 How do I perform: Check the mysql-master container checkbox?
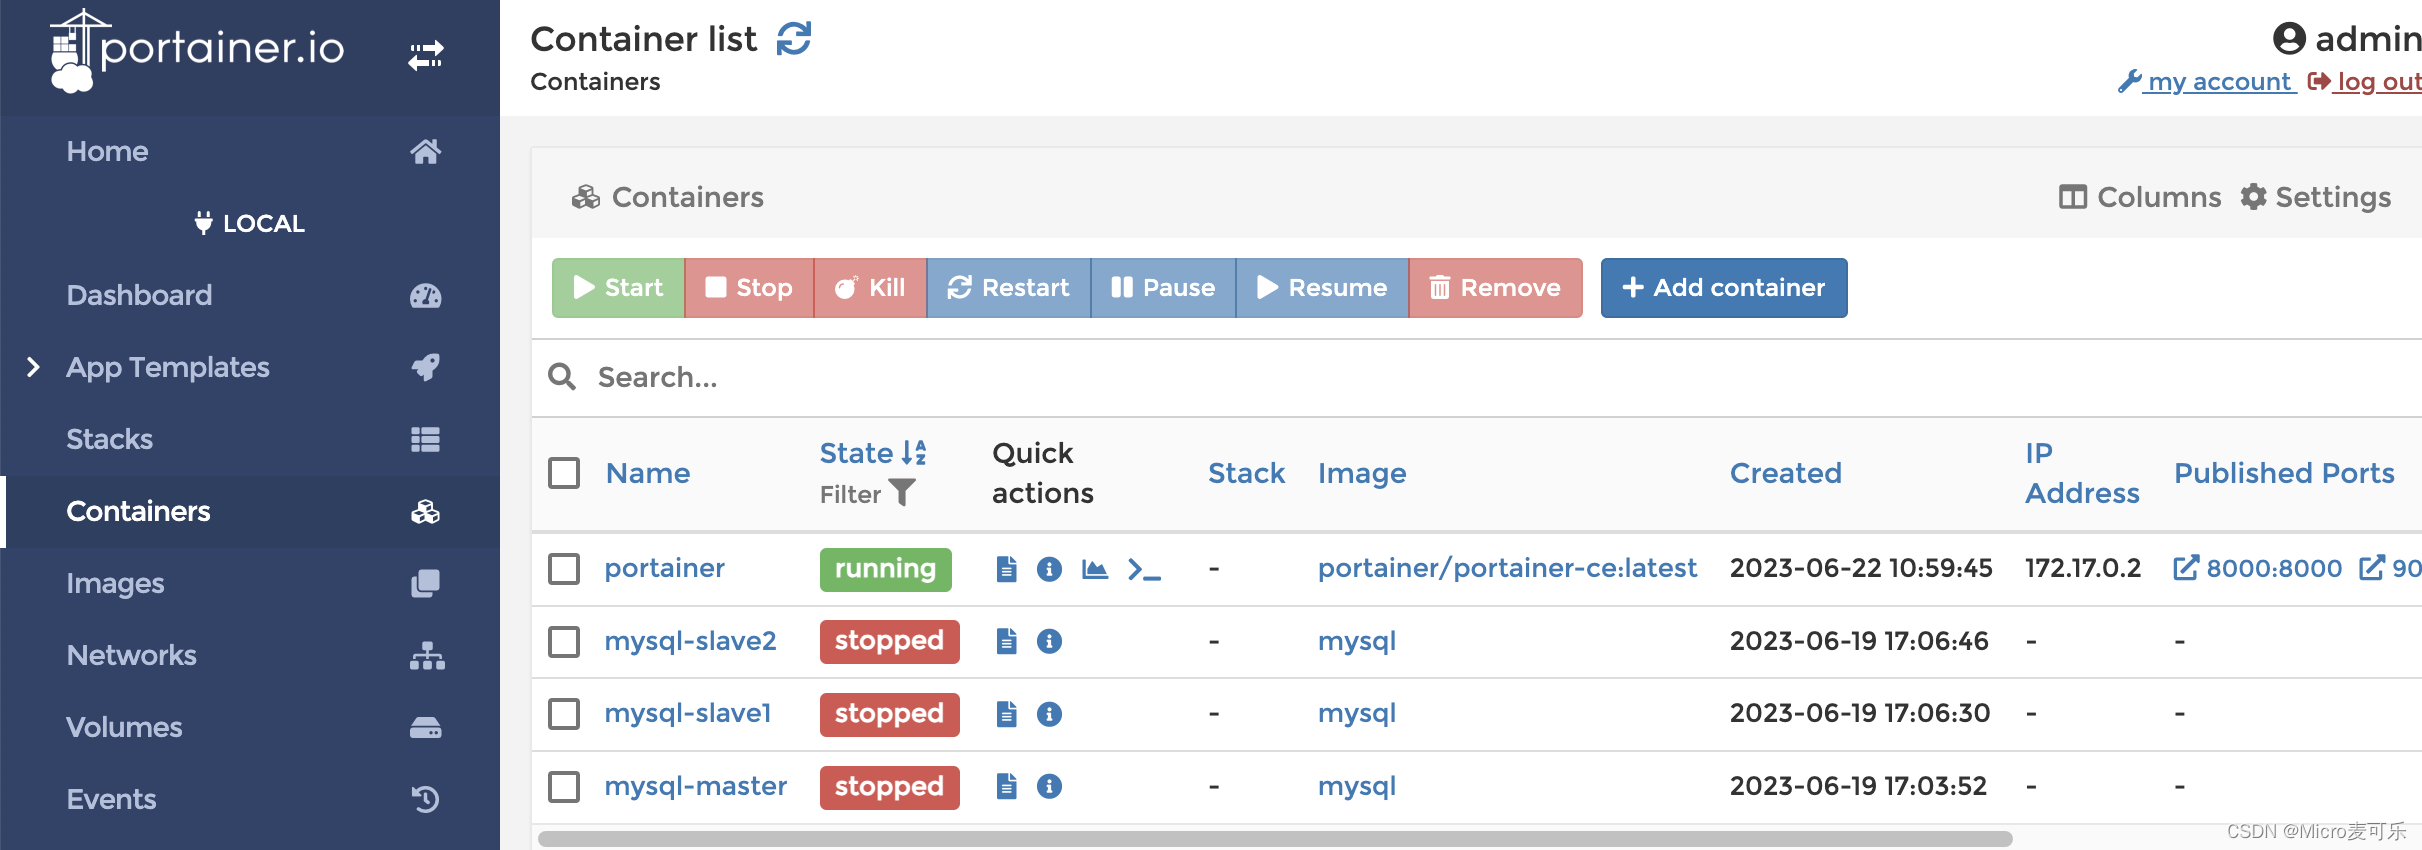564,786
